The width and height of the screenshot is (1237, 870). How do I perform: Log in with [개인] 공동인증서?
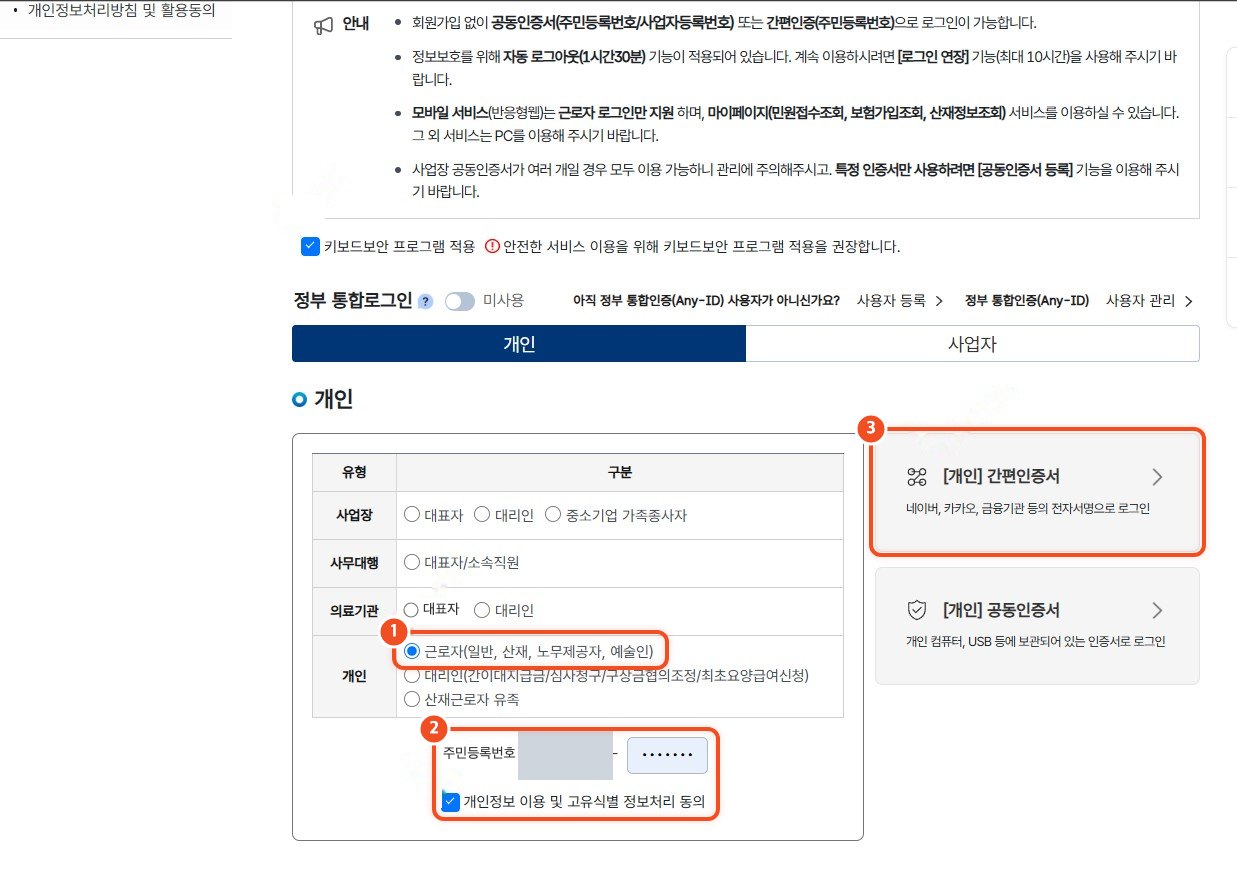[x=1037, y=626]
